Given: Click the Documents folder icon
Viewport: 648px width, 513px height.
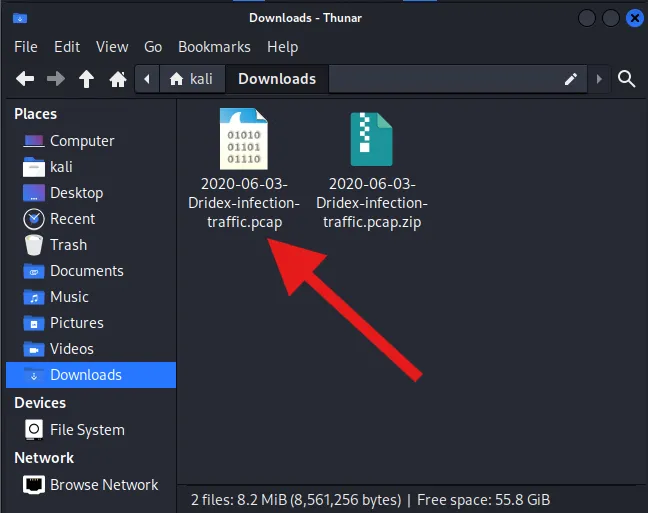Looking at the screenshot, I should pos(34,271).
